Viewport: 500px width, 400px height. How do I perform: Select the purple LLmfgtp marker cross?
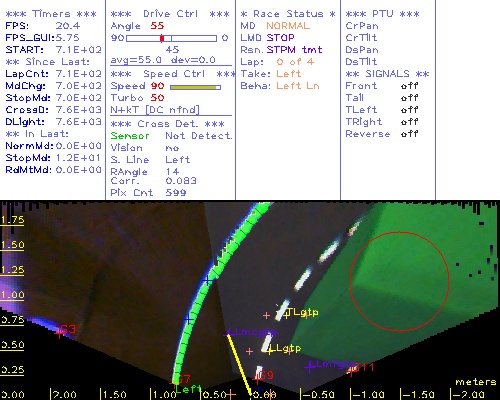coord(310,367)
